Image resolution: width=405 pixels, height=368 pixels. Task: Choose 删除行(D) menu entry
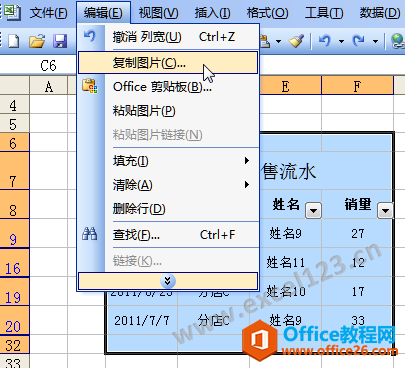point(168,209)
